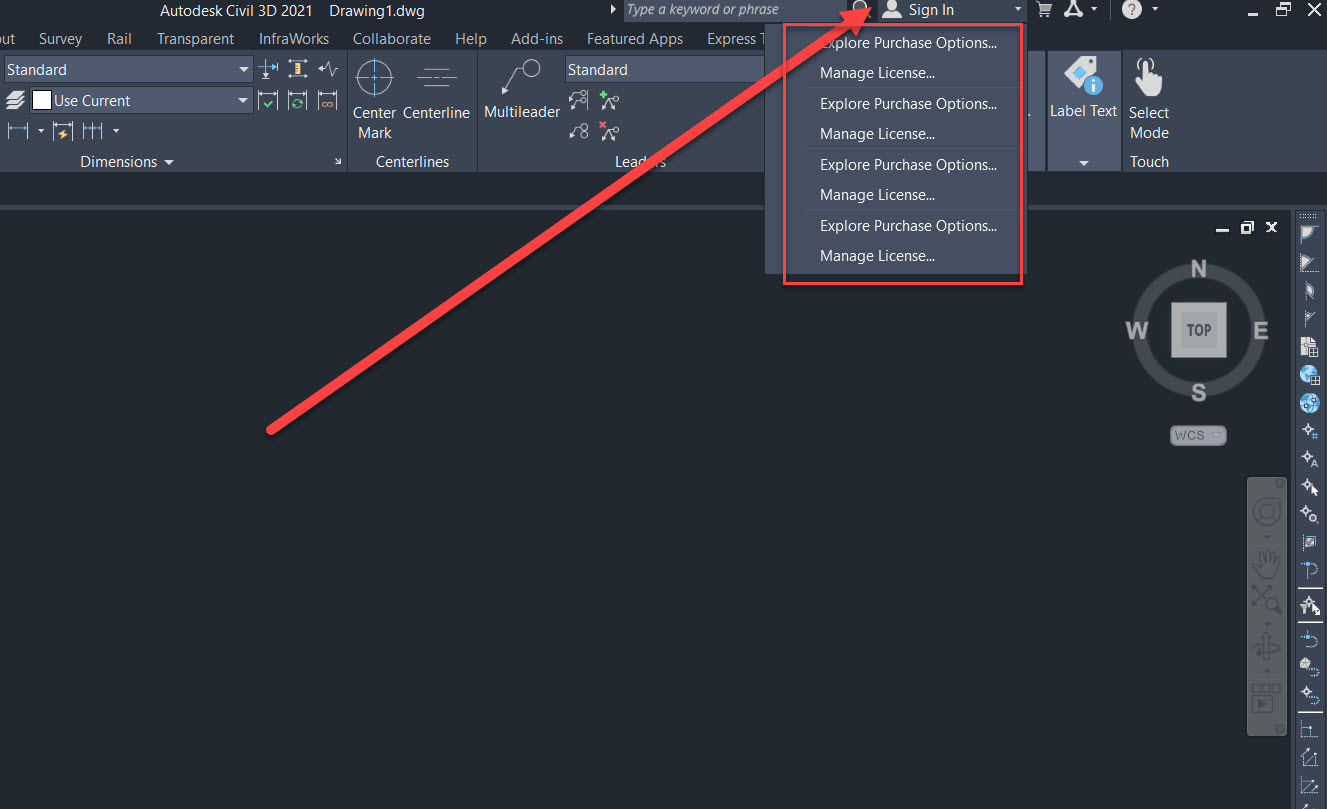Open the WCS dropdown under the ViewCube
The height and width of the screenshot is (809, 1327).
tap(1198, 435)
